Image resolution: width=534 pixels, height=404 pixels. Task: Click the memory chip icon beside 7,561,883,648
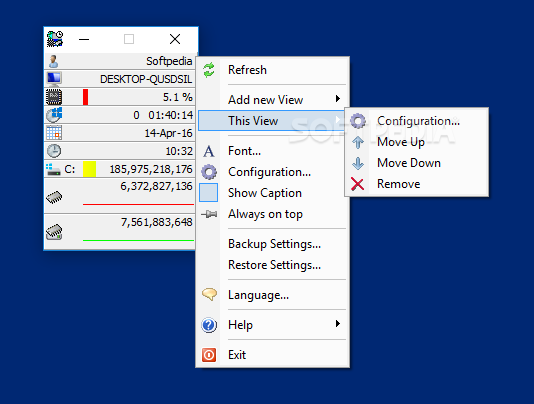click(x=54, y=232)
